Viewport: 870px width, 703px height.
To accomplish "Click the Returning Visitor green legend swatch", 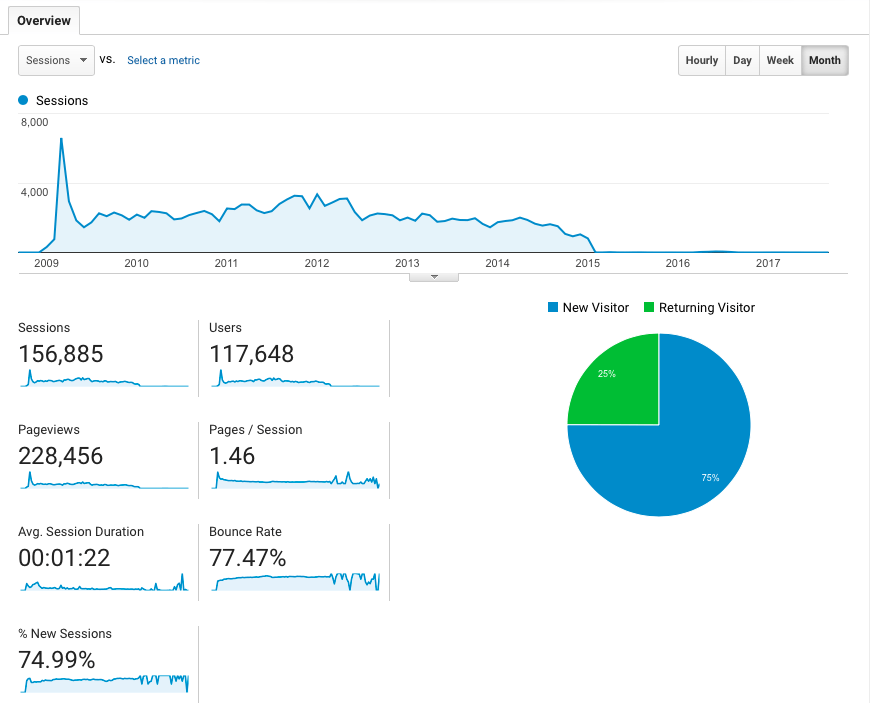I will click(x=649, y=307).
